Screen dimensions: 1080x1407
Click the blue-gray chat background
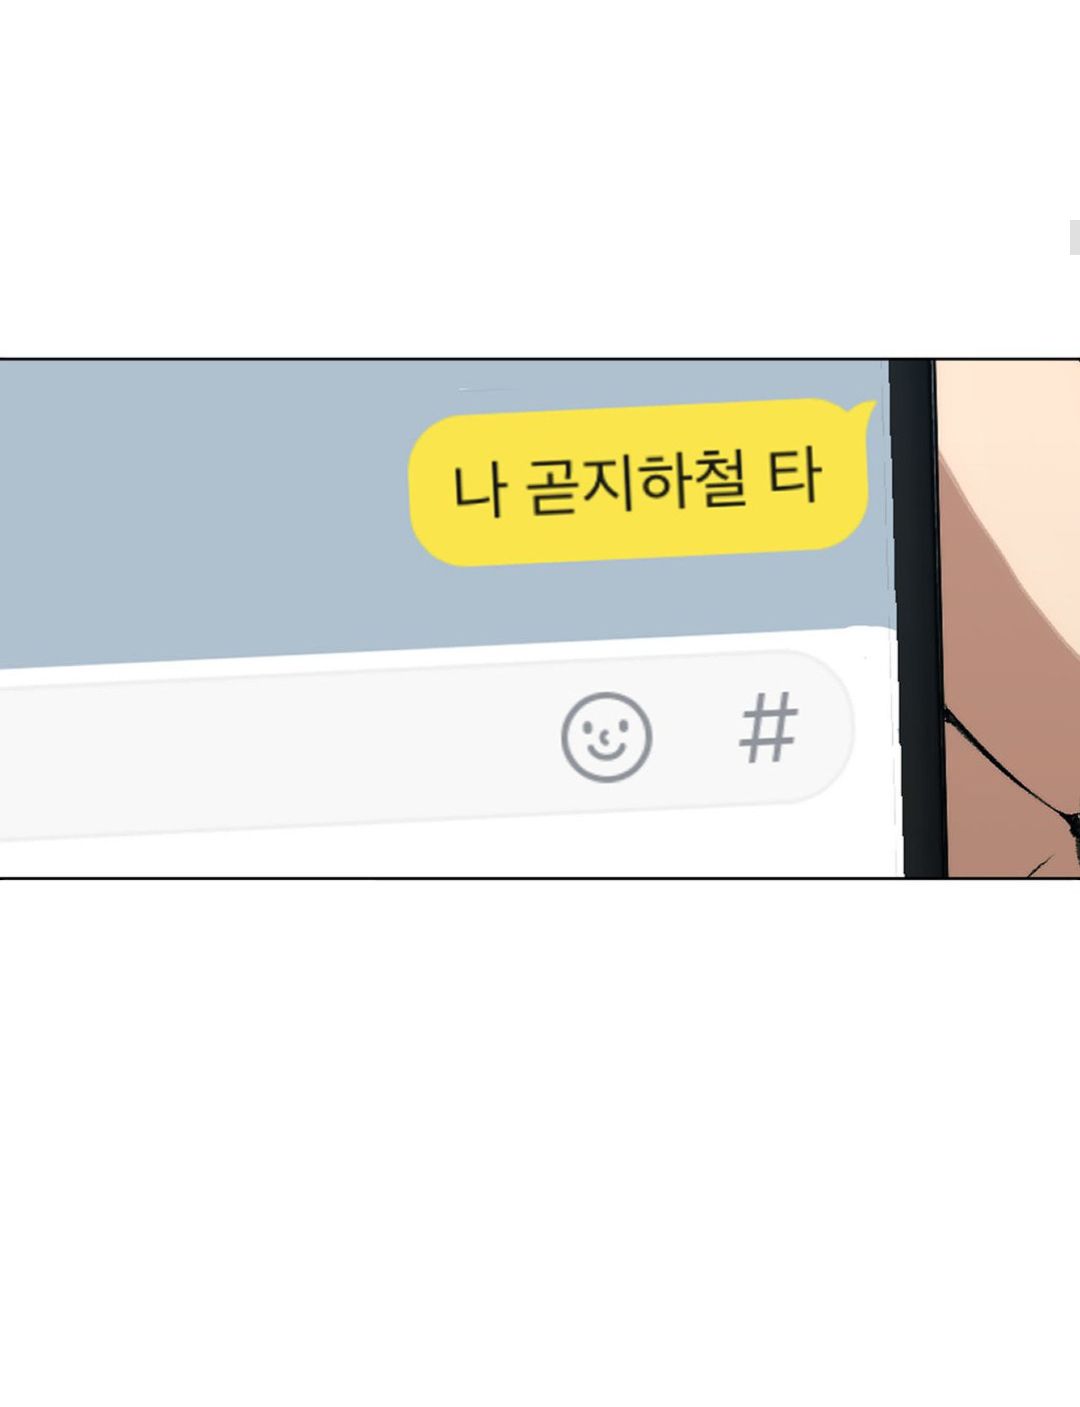(200, 500)
